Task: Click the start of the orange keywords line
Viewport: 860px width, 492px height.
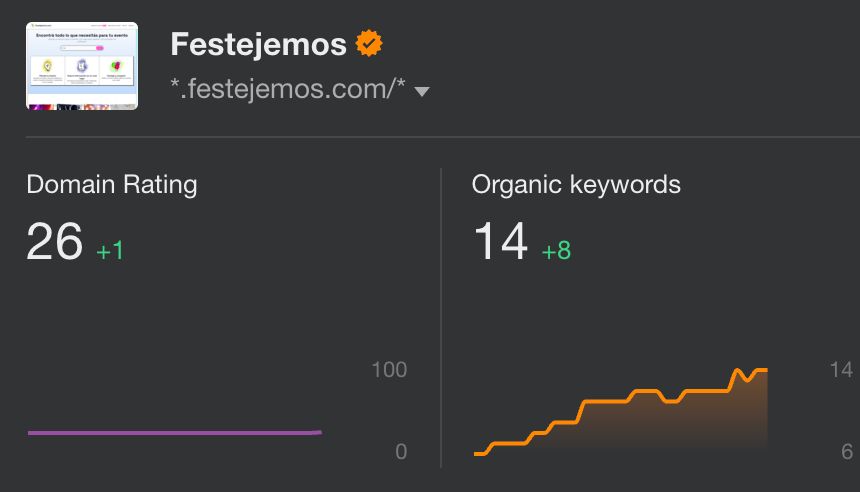Action: pos(476,454)
